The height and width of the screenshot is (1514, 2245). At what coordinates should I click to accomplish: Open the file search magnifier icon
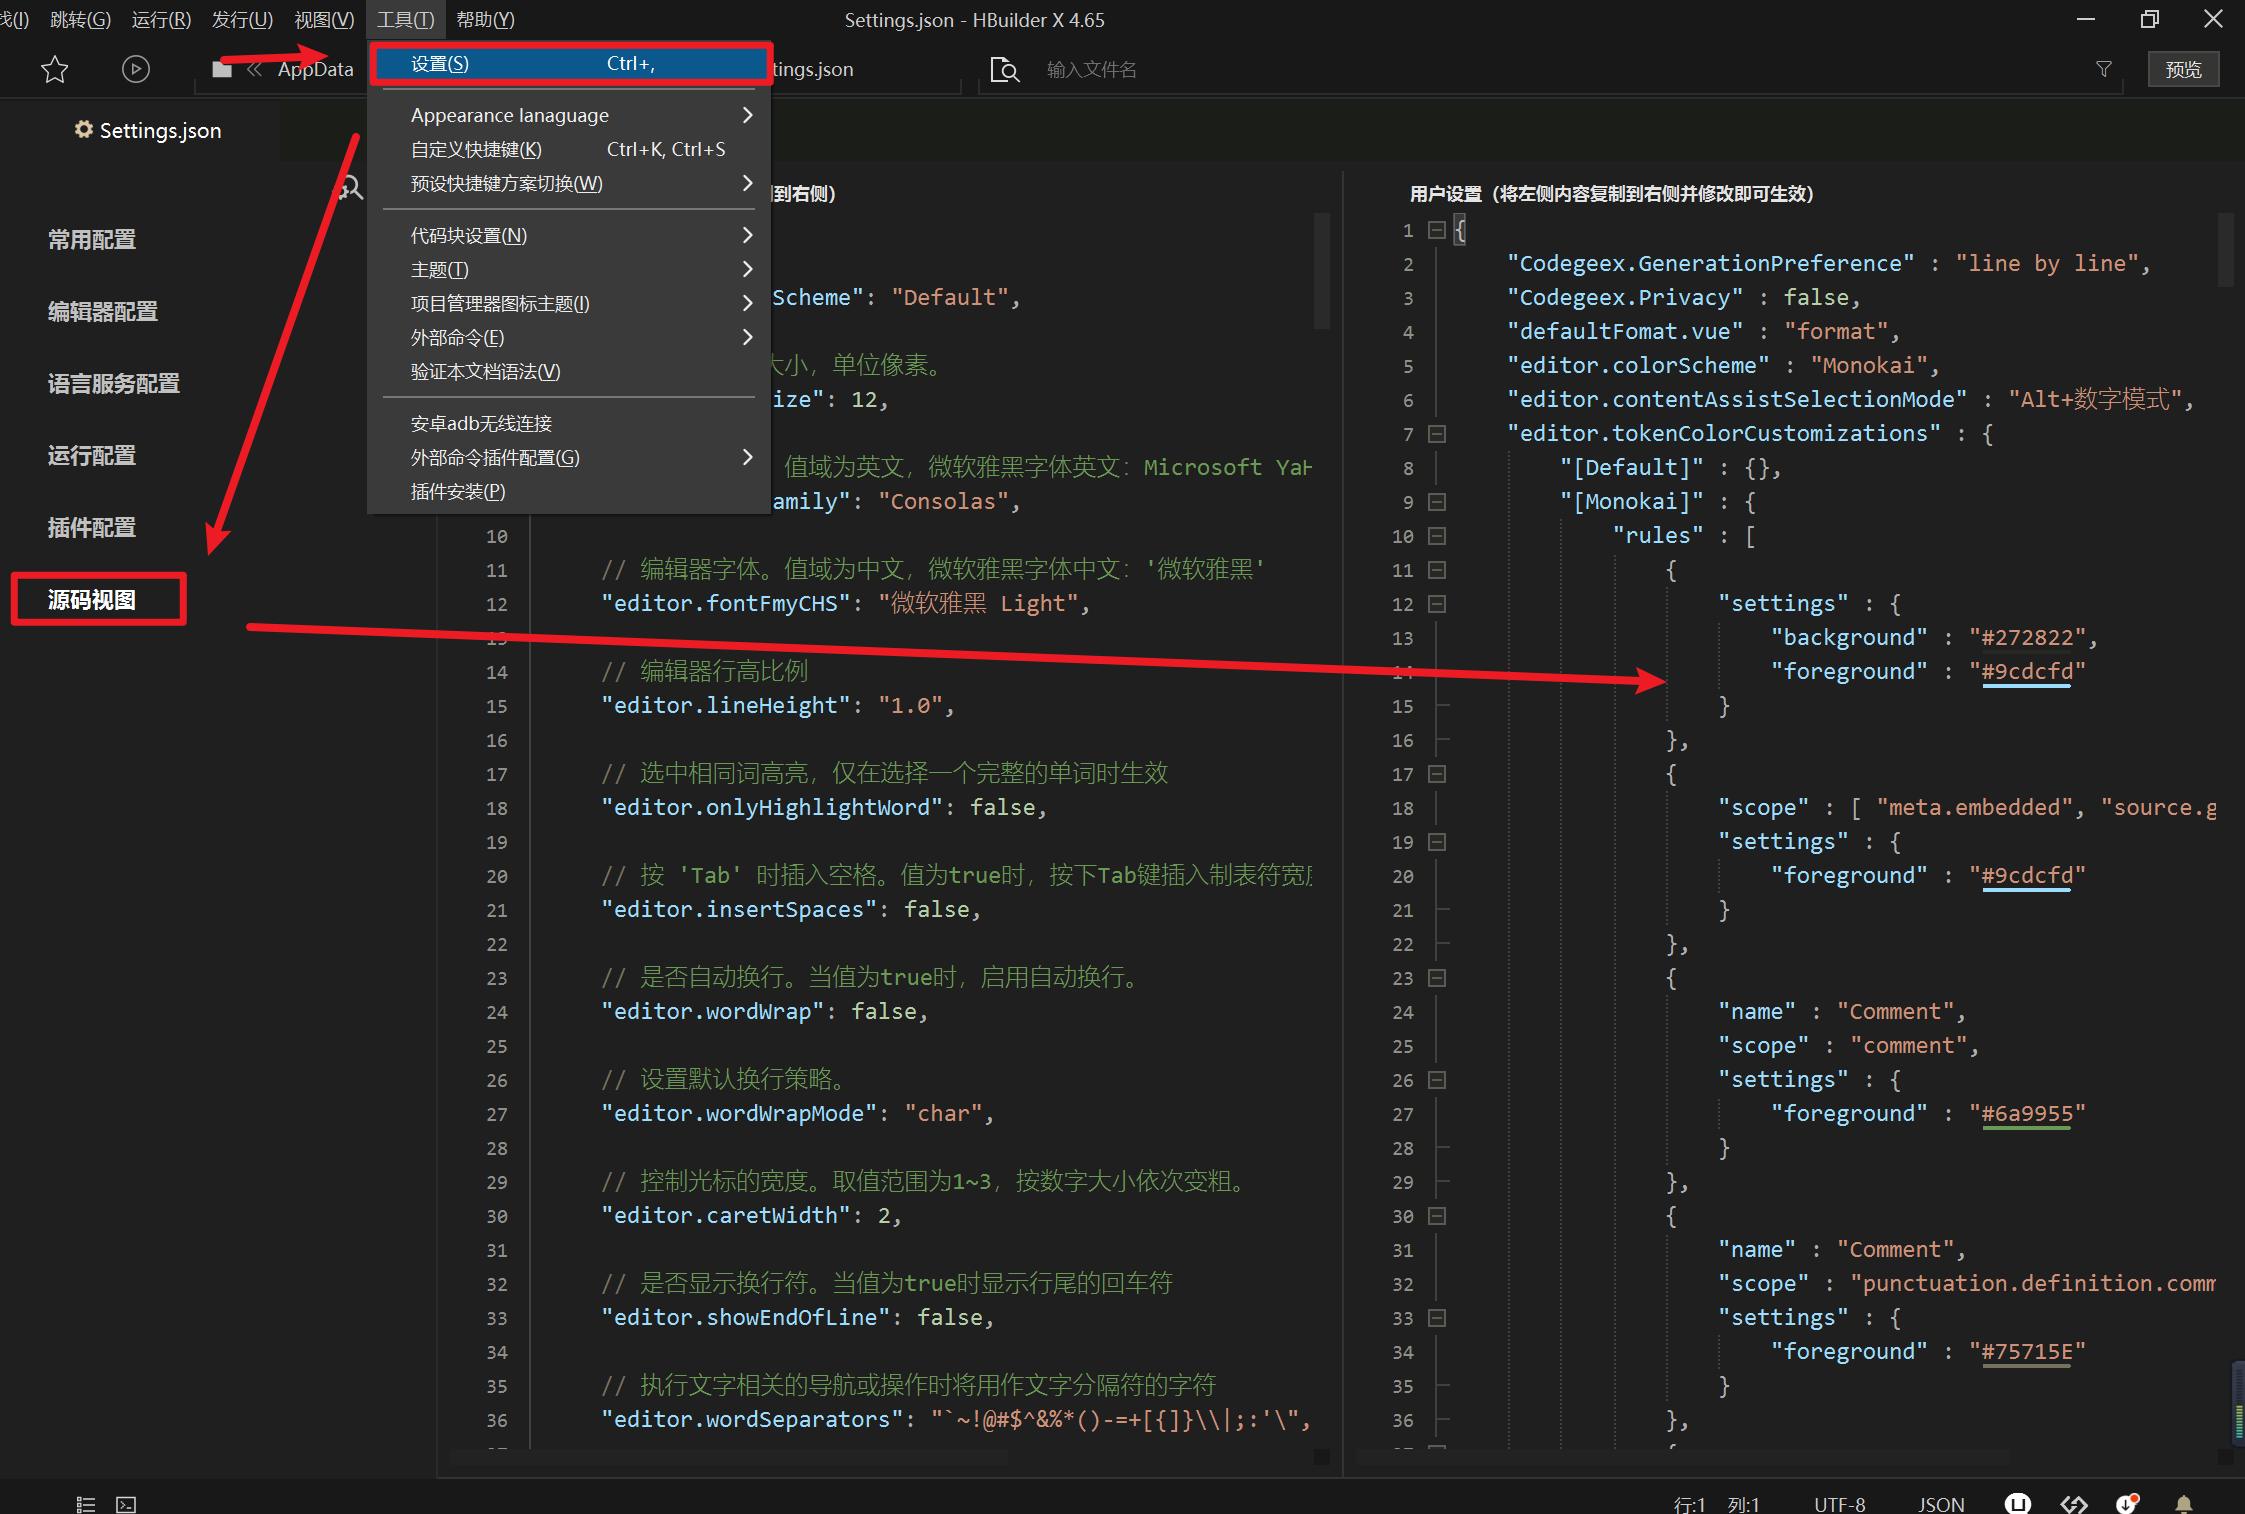click(x=1004, y=69)
